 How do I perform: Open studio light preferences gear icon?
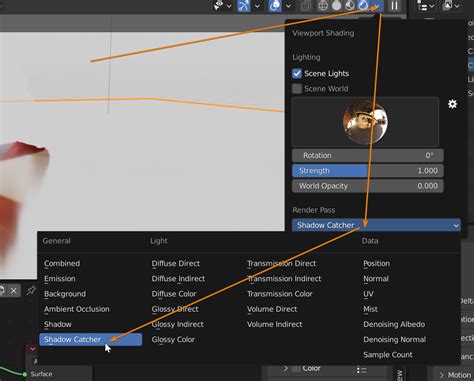click(x=452, y=104)
